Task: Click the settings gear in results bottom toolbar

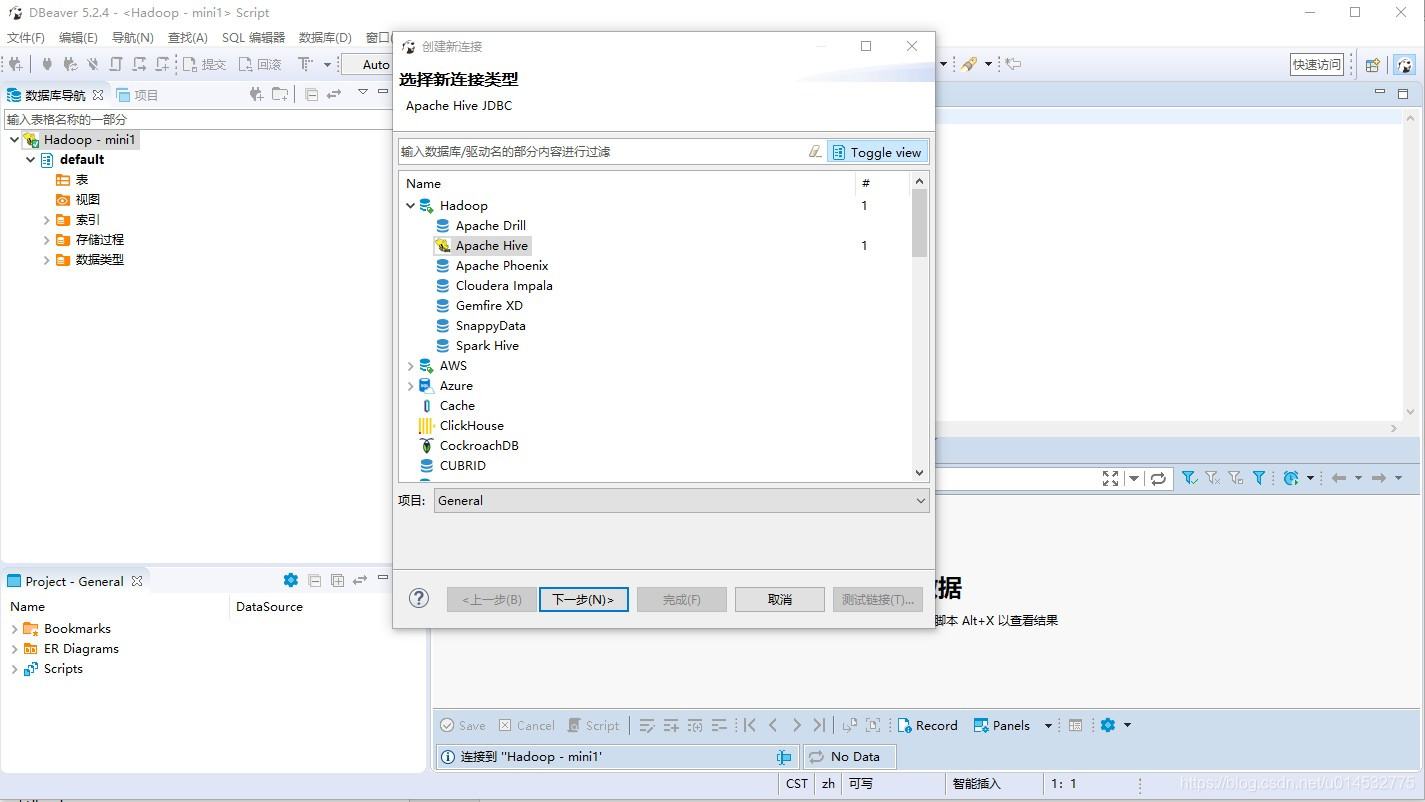Action: tap(1108, 725)
